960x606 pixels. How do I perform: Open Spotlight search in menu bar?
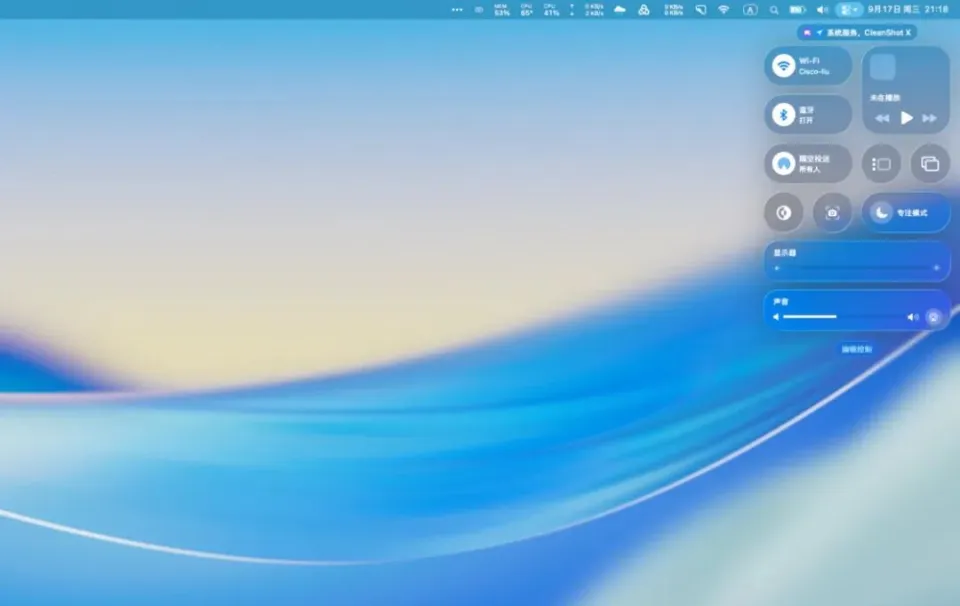pos(773,10)
